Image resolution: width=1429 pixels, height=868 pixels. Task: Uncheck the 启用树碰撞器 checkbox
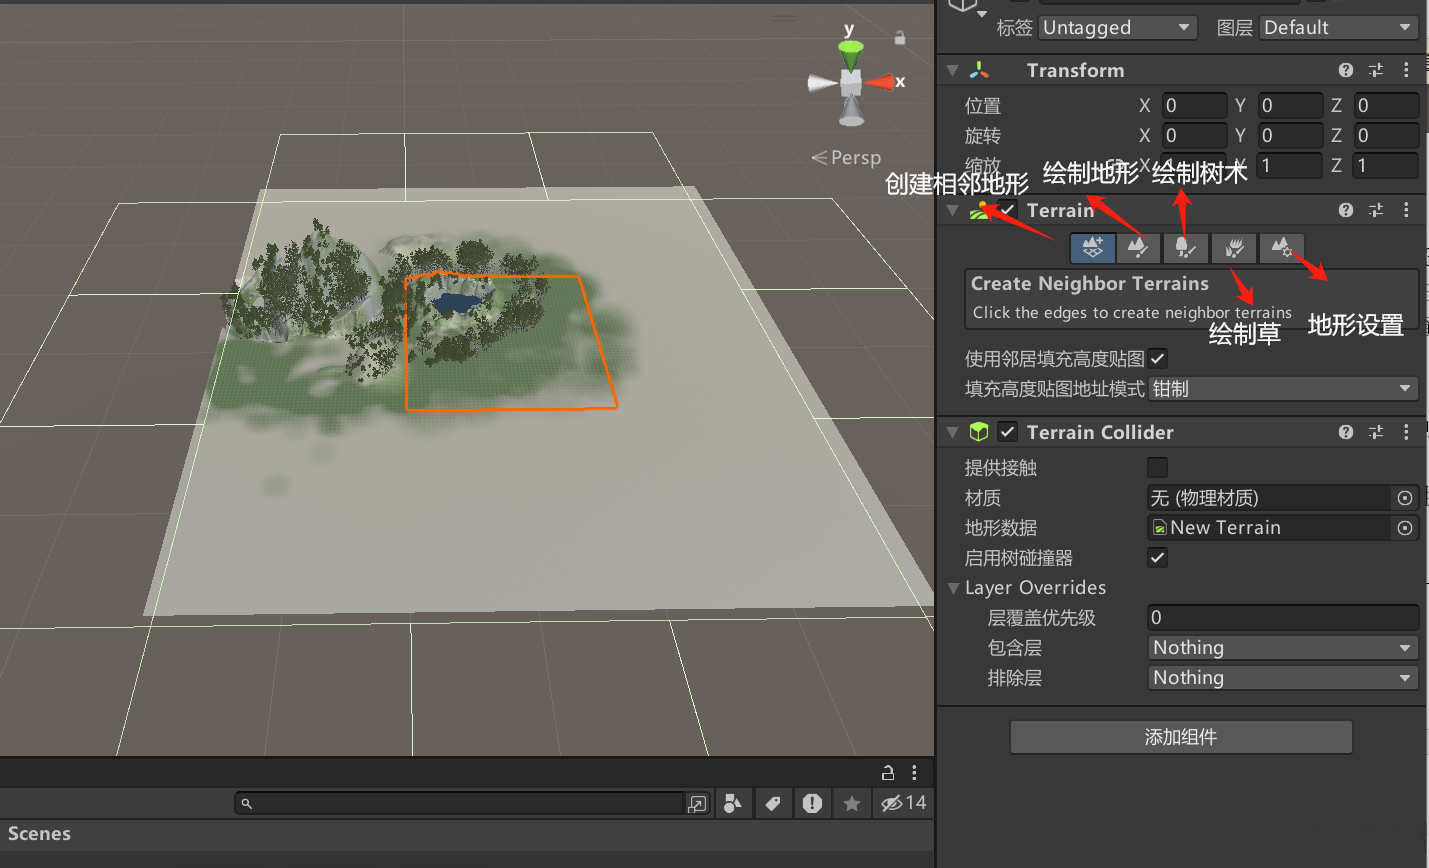1157,558
